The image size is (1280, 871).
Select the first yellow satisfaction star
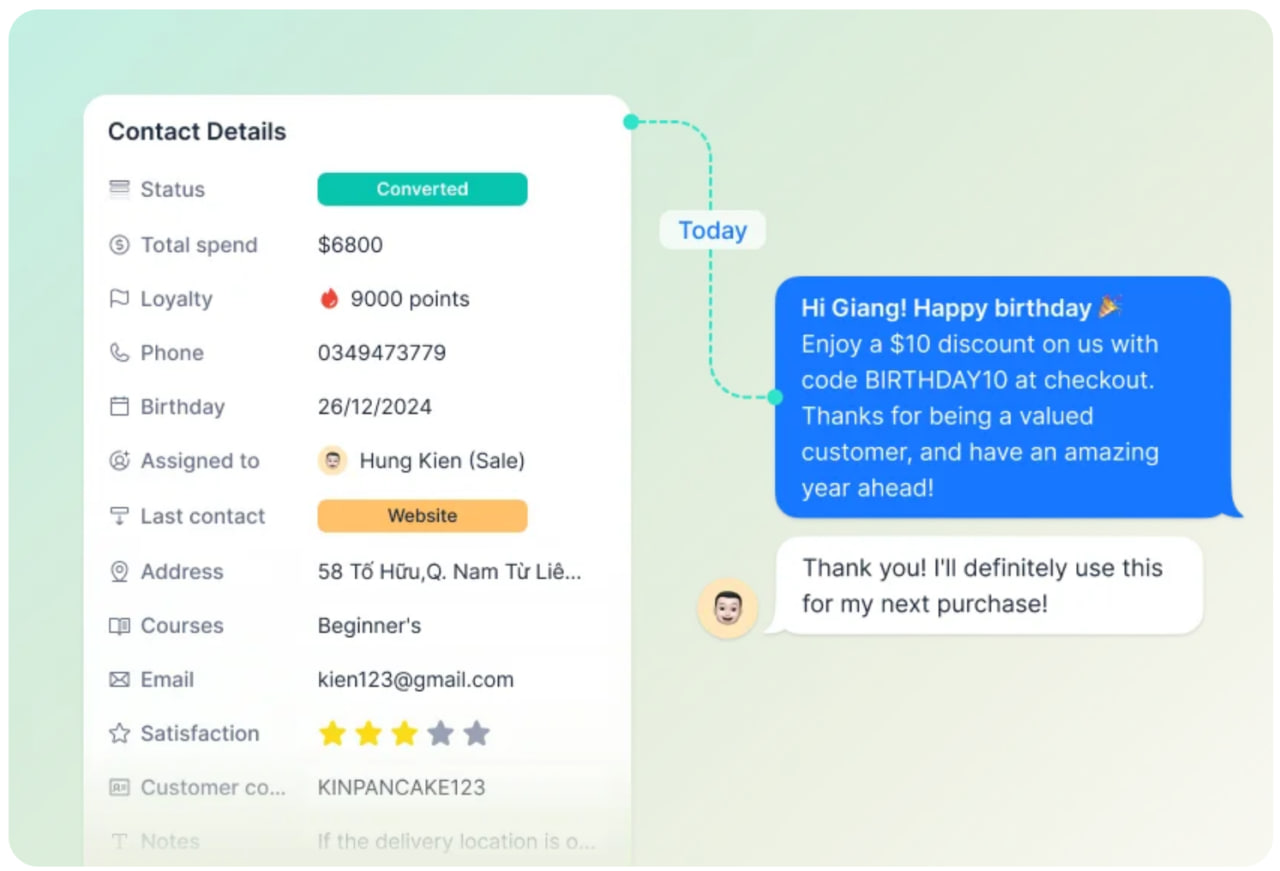coord(332,734)
